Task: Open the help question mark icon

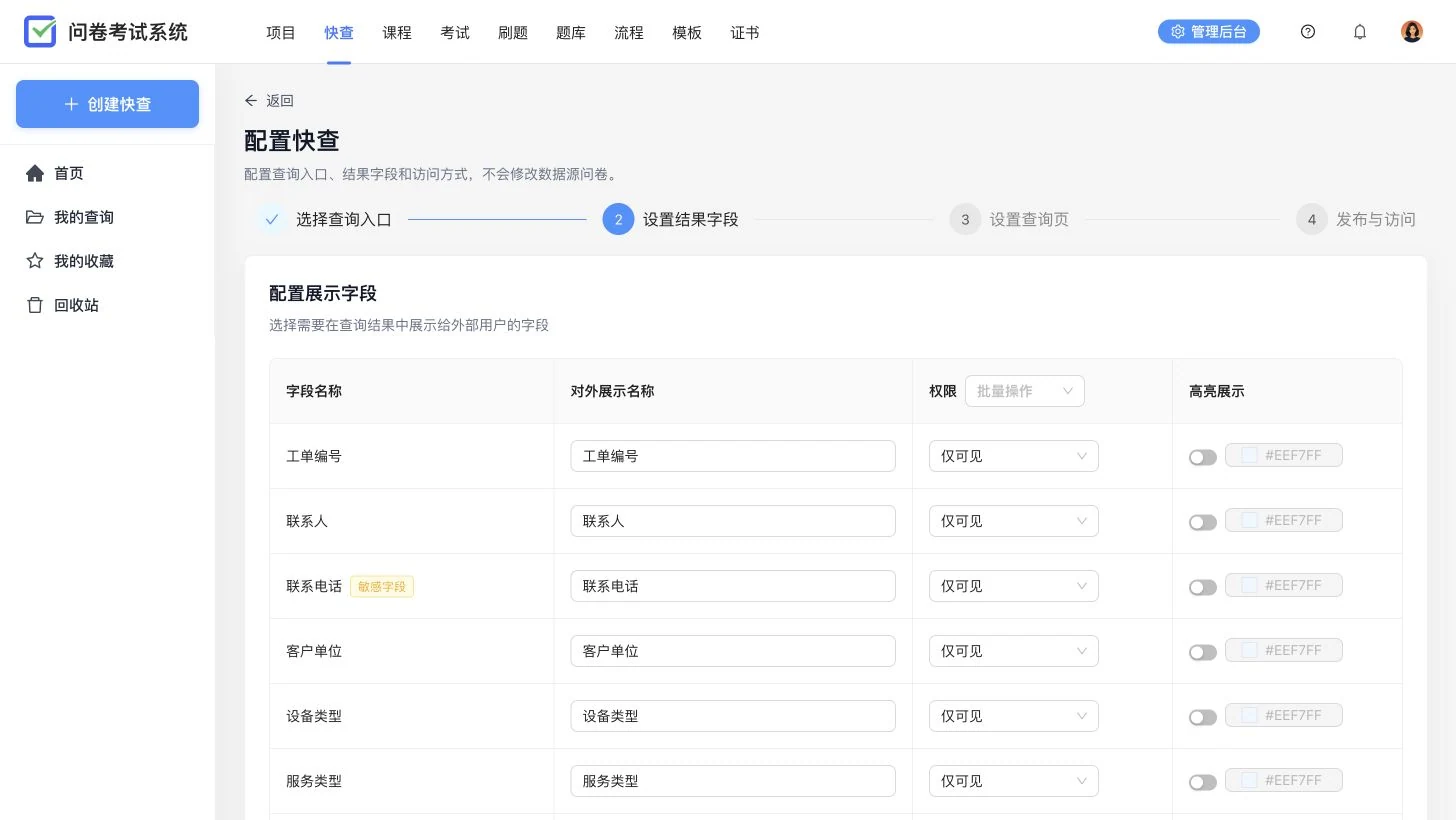Action: 1308,32
